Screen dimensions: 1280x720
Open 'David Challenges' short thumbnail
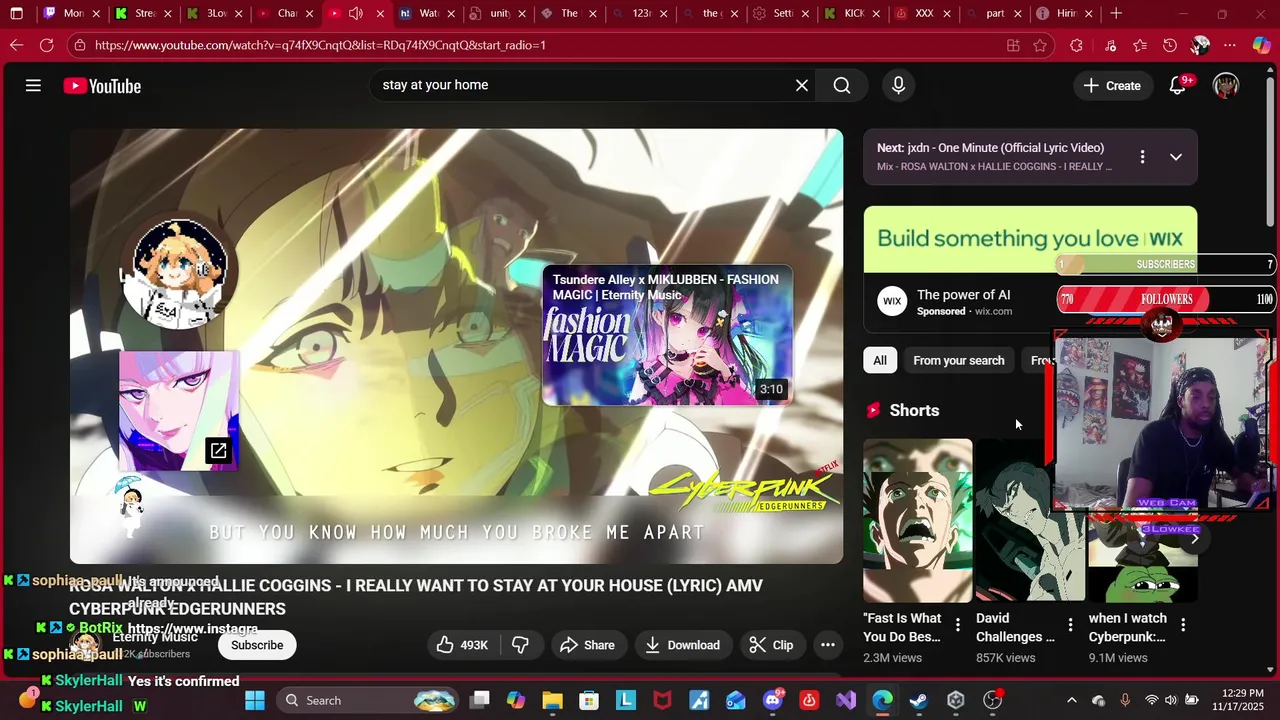point(1030,521)
